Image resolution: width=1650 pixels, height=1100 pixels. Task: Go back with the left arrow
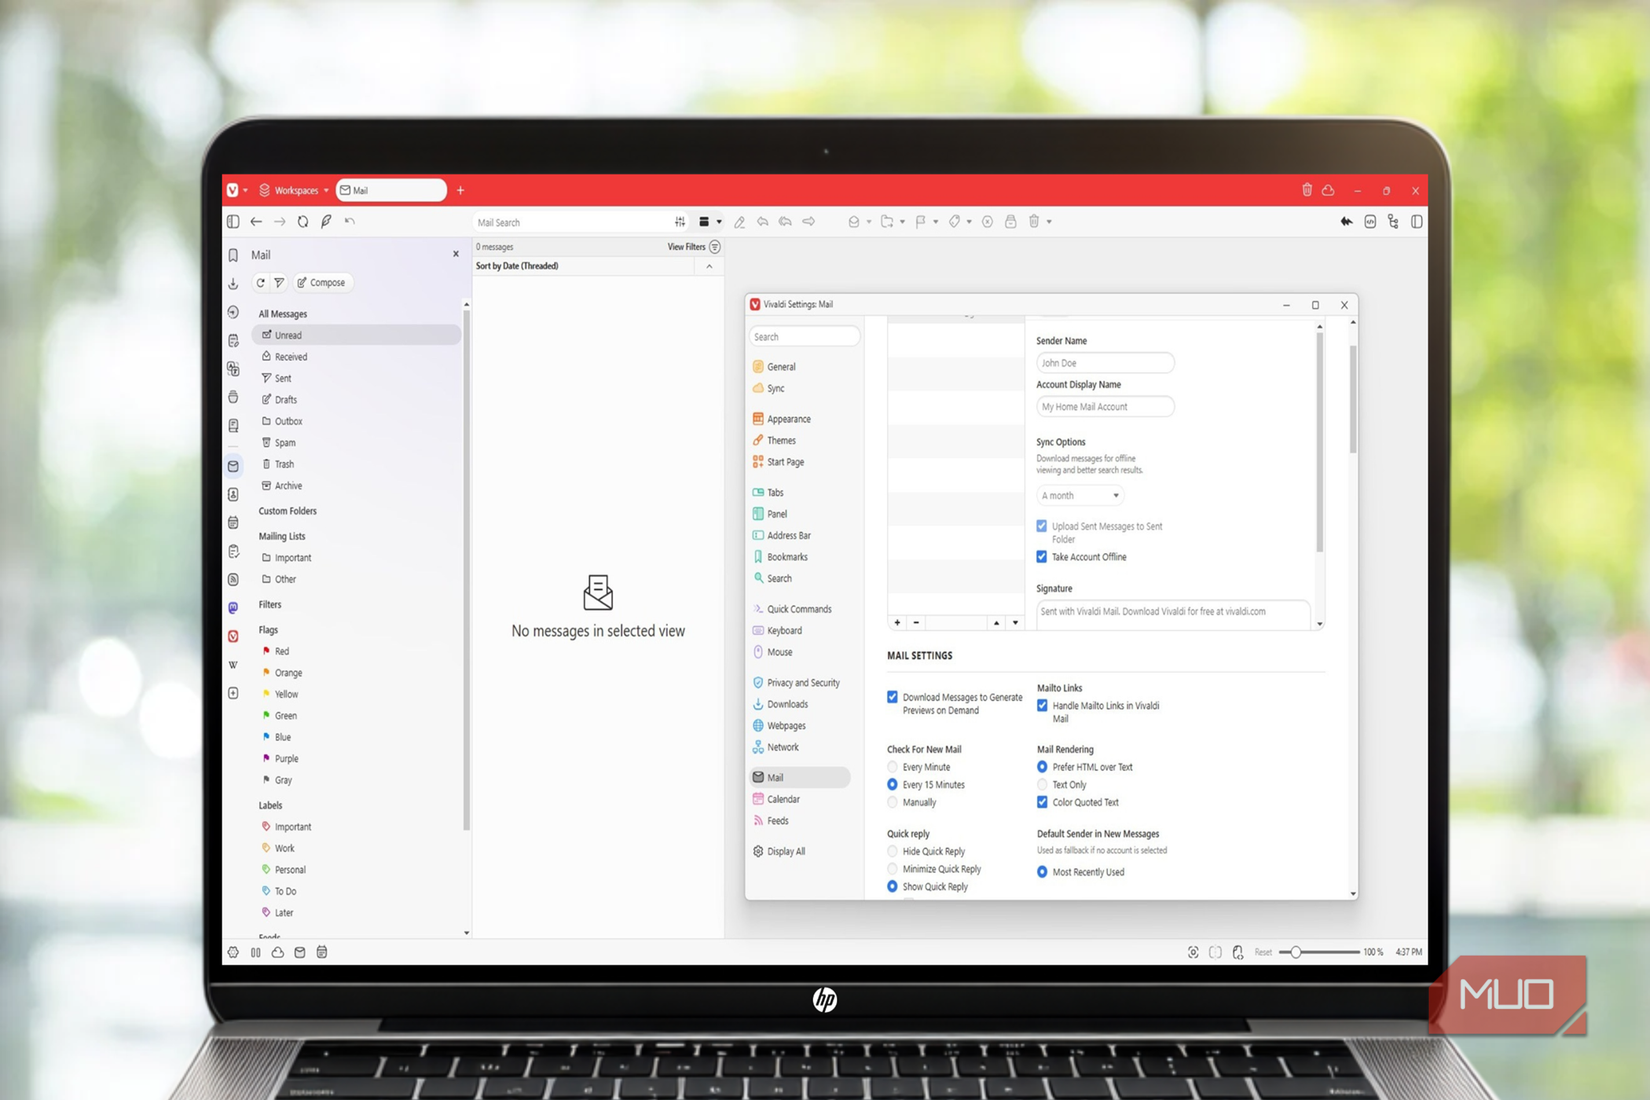click(257, 222)
